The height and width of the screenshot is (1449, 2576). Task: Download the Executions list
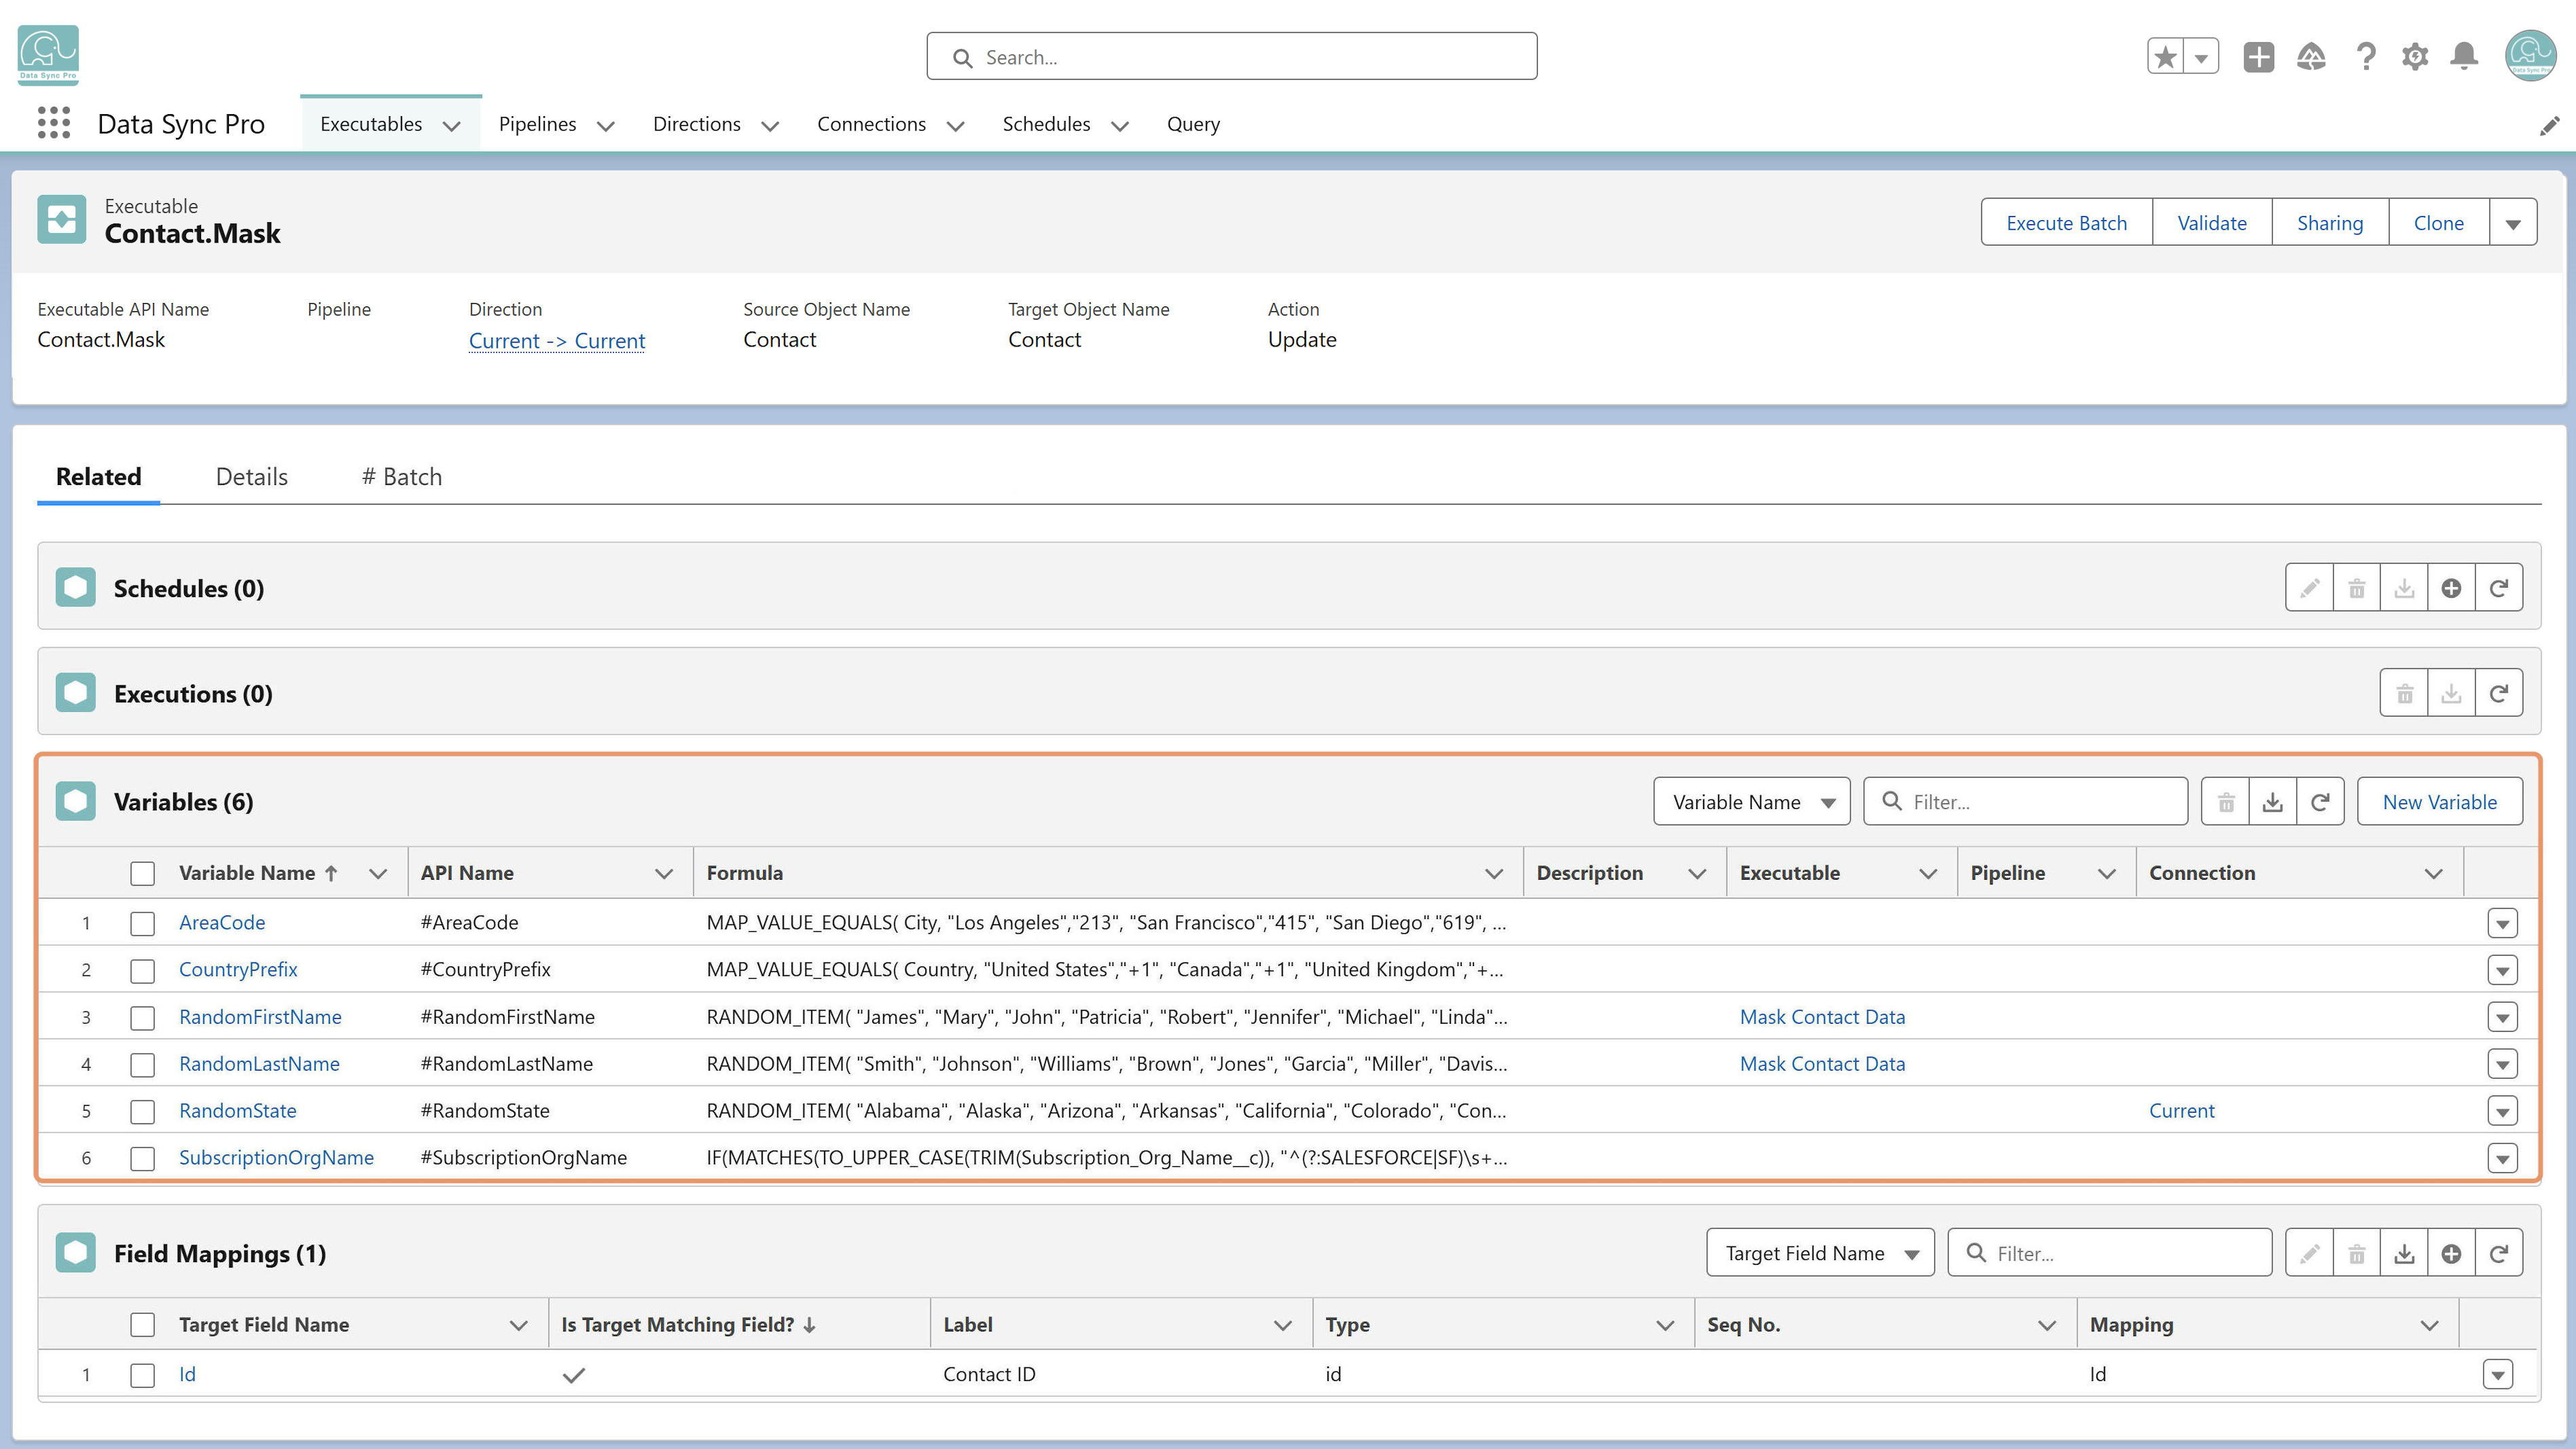[2450, 693]
